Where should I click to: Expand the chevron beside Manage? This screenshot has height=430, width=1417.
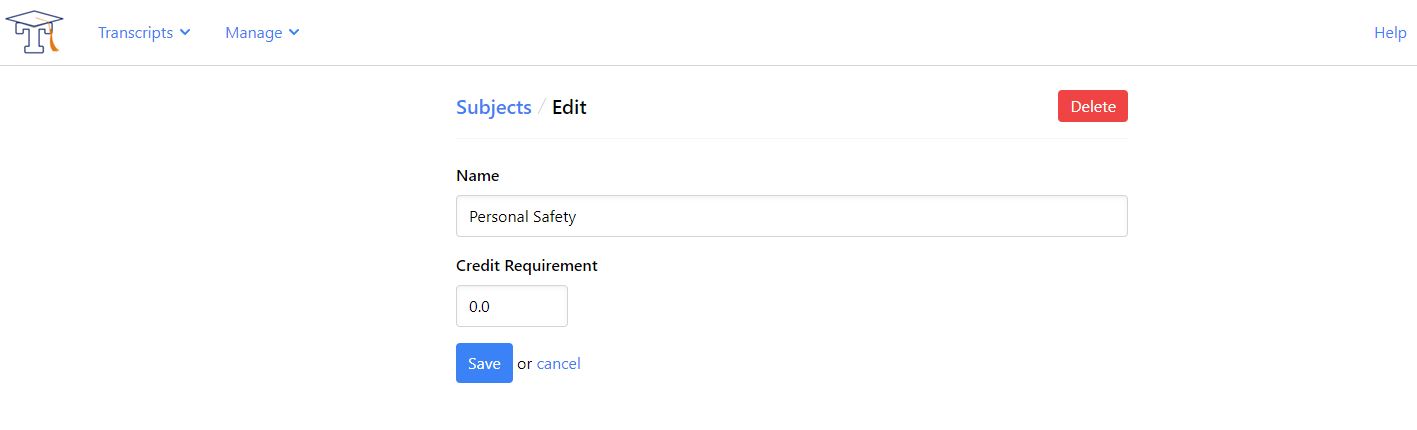[294, 33]
